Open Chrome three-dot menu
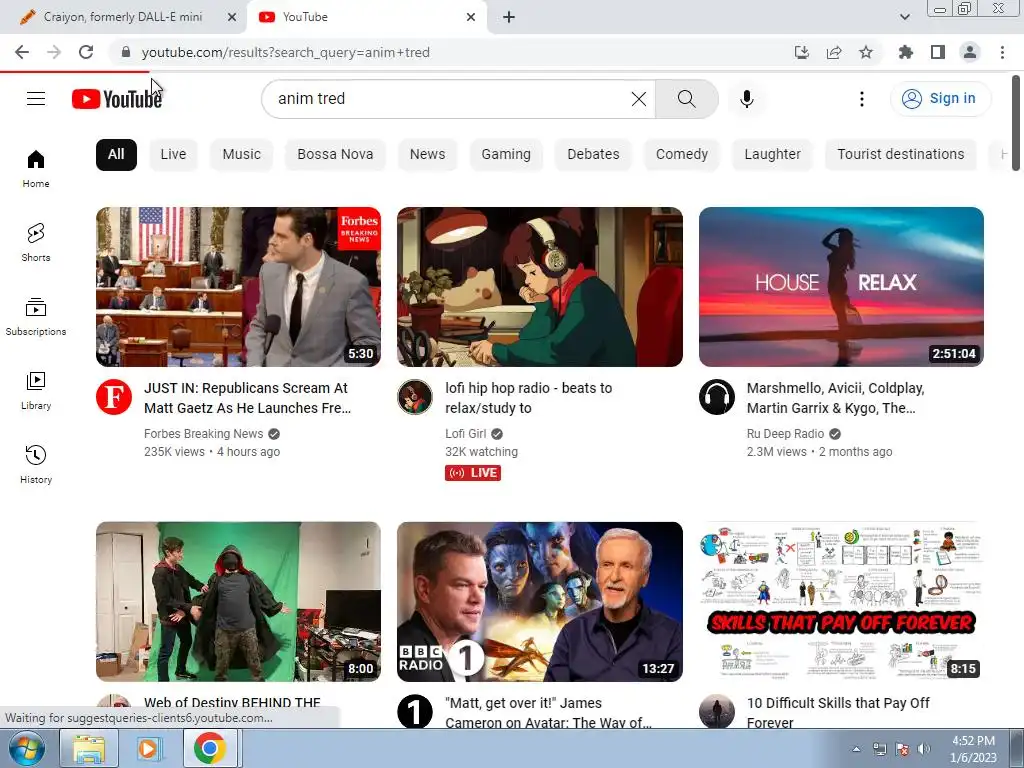The height and width of the screenshot is (768, 1024). 1002,52
